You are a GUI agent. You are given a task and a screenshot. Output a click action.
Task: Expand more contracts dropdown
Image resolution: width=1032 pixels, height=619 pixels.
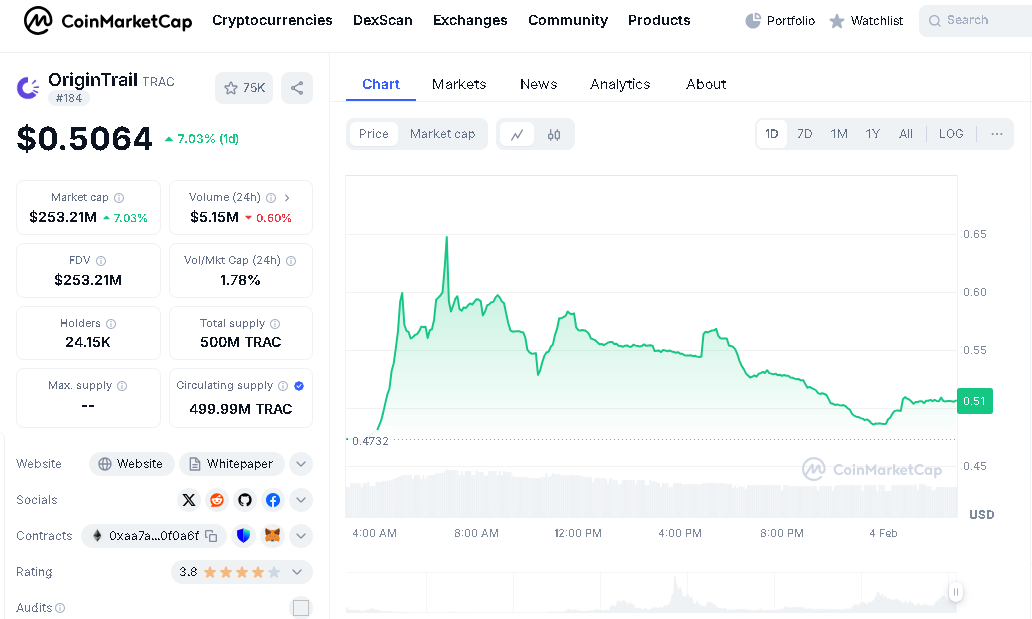click(x=301, y=536)
